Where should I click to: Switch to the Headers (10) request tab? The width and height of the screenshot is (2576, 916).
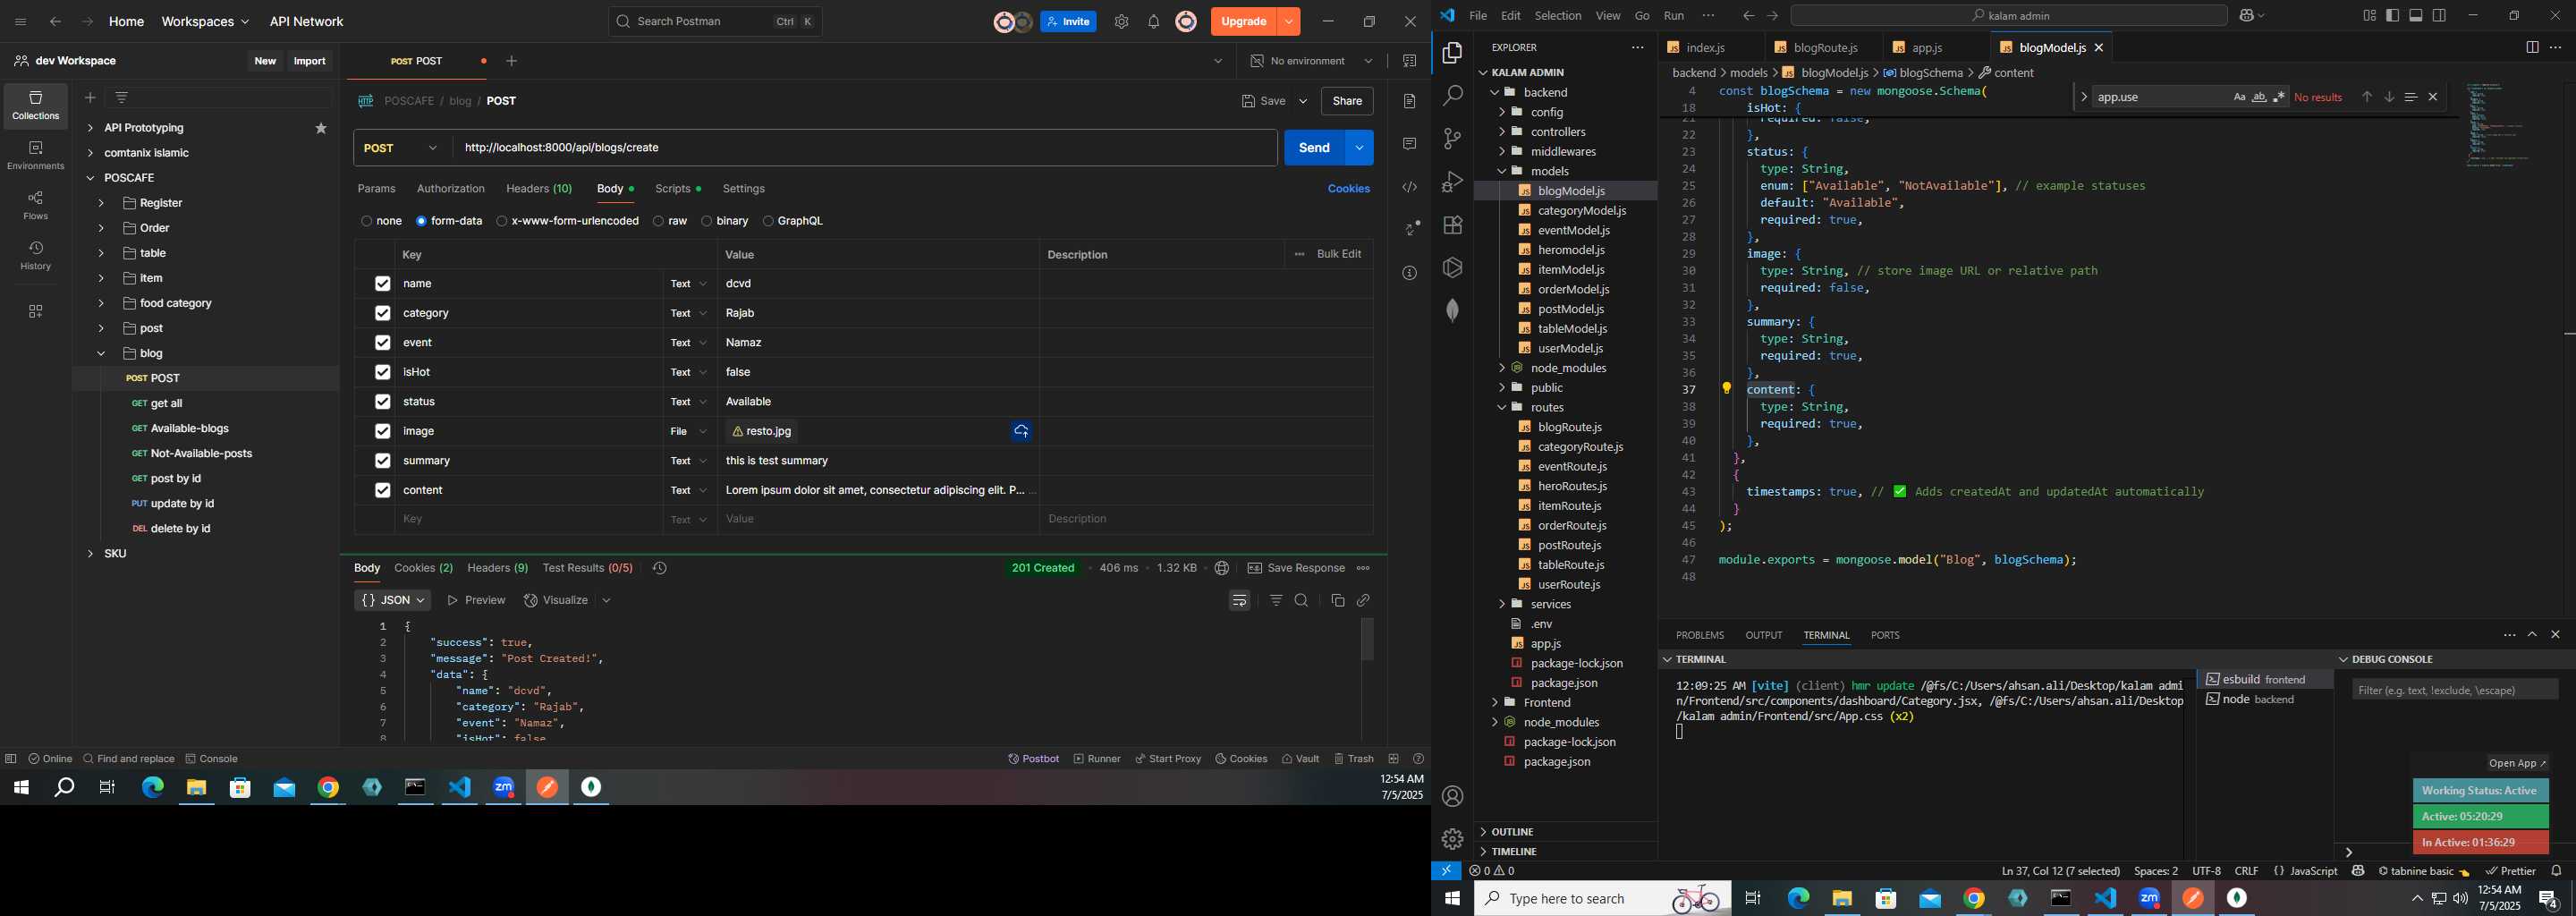click(x=539, y=189)
